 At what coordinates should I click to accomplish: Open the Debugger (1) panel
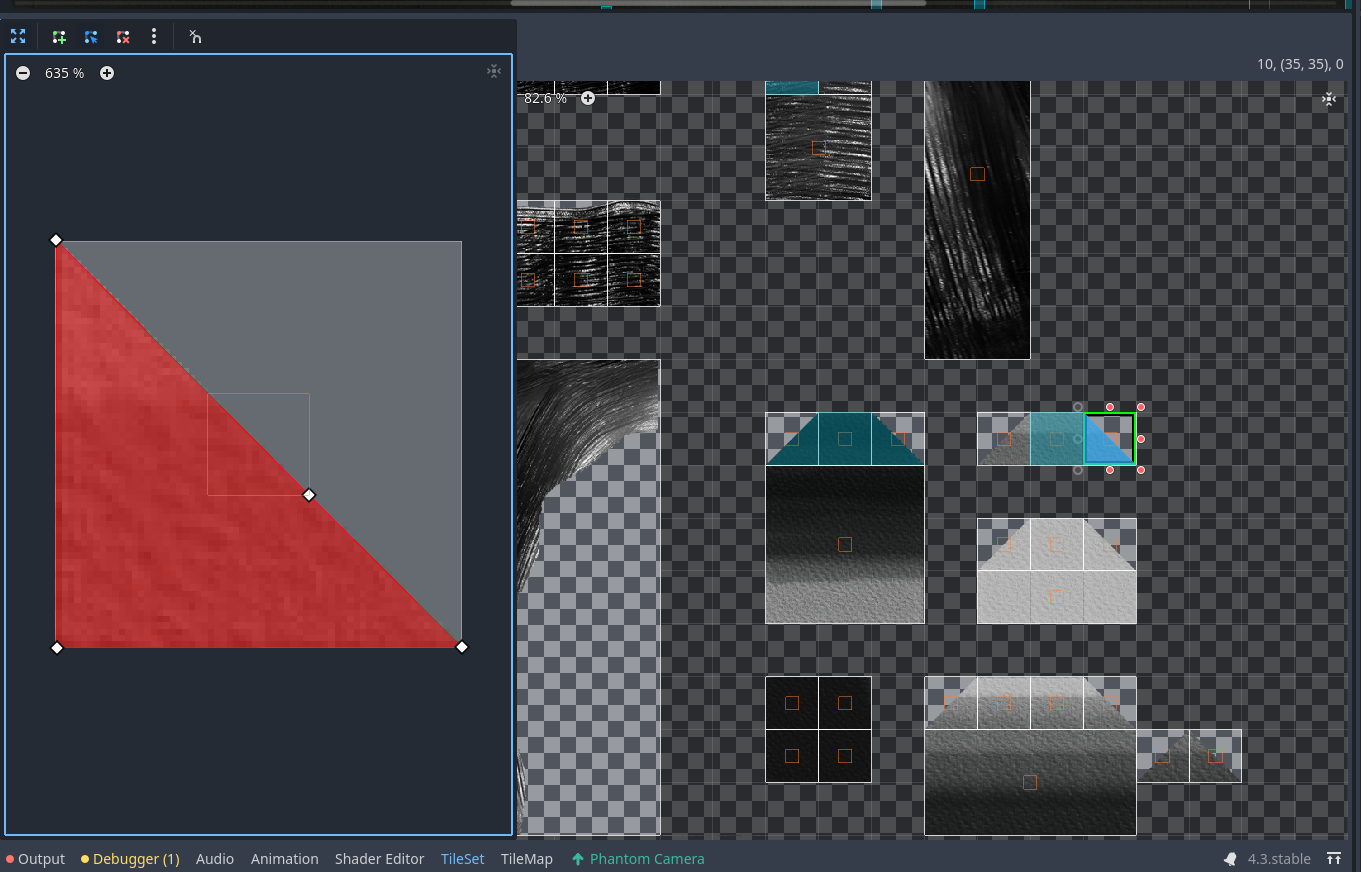point(130,859)
